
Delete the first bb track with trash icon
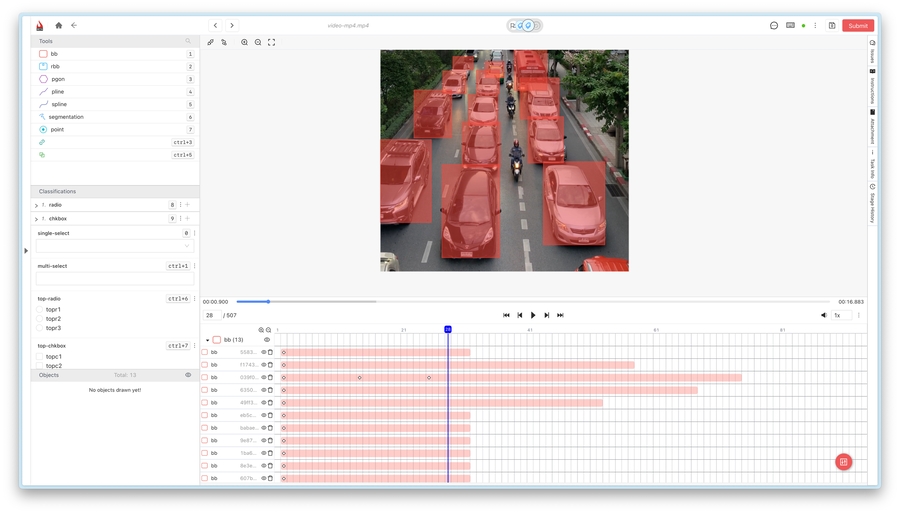tap(270, 352)
